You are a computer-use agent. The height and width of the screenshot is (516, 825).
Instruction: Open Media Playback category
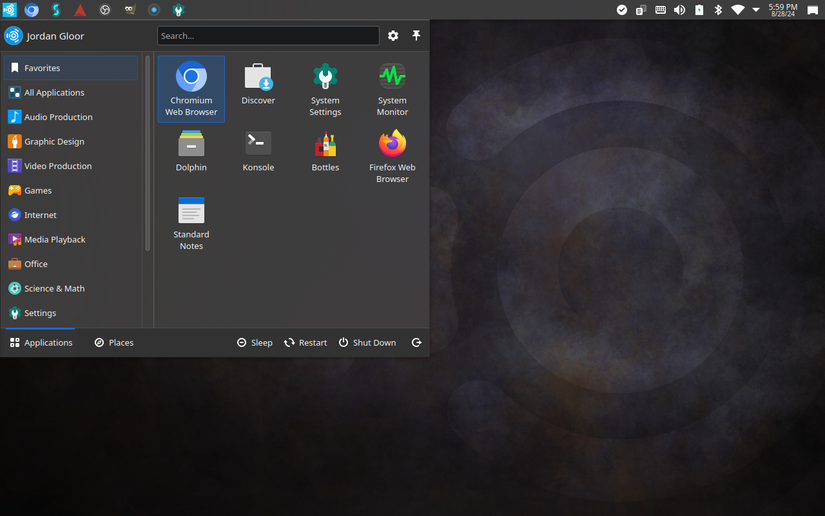pos(71,239)
